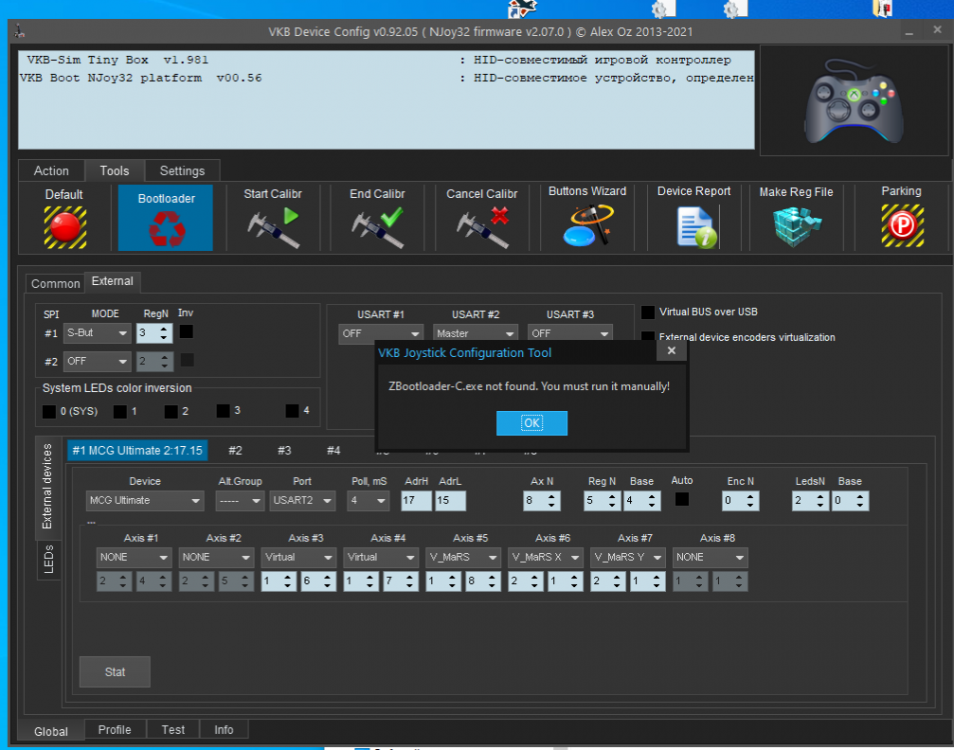Image resolution: width=954 pixels, height=750 pixels.
Task: Enable Virtual BUS over USB checkbox
Action: coord(648,312)
